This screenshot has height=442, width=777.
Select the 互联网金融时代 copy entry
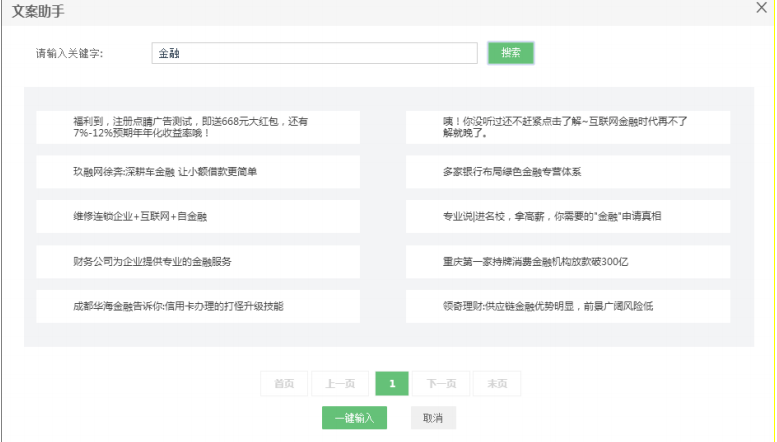tap(567, 127)
